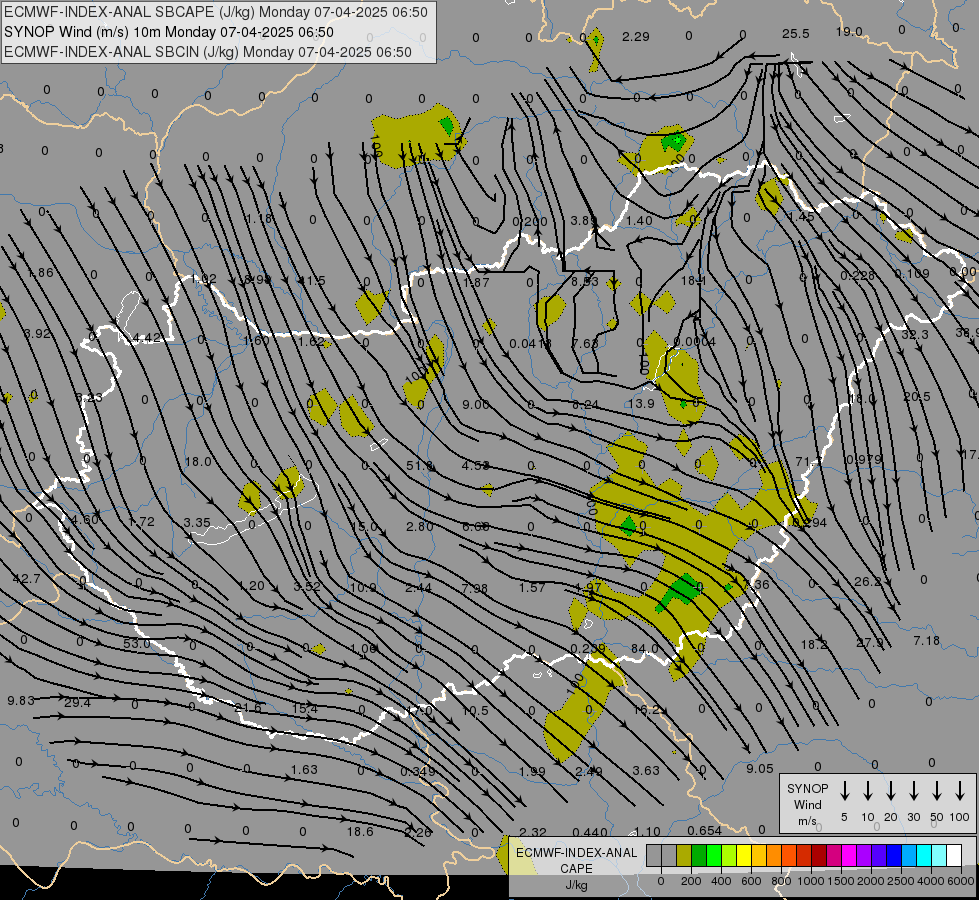The height and width of the screenshot is (900, 979).
Task: Click the 5 m/s wind arrow in legend
Action: (845, 791)
